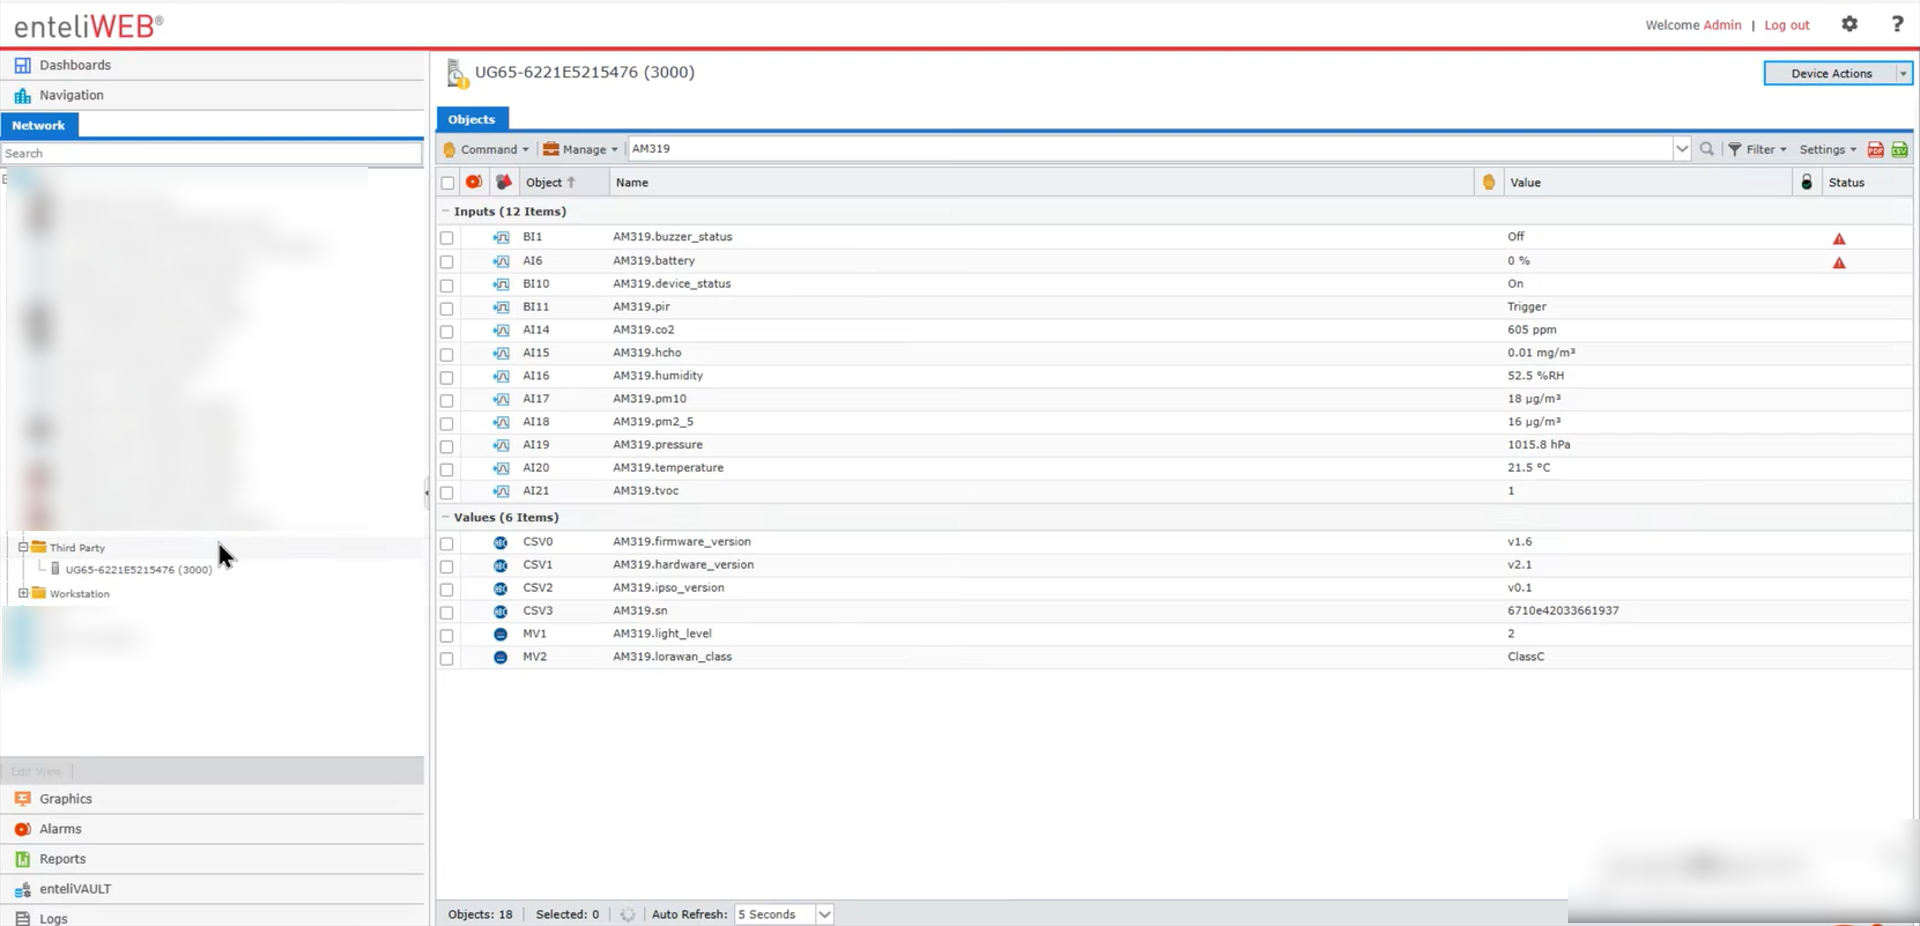
Task: Collapse the Inputs (12 Items) group
Action: pos(446,211)
